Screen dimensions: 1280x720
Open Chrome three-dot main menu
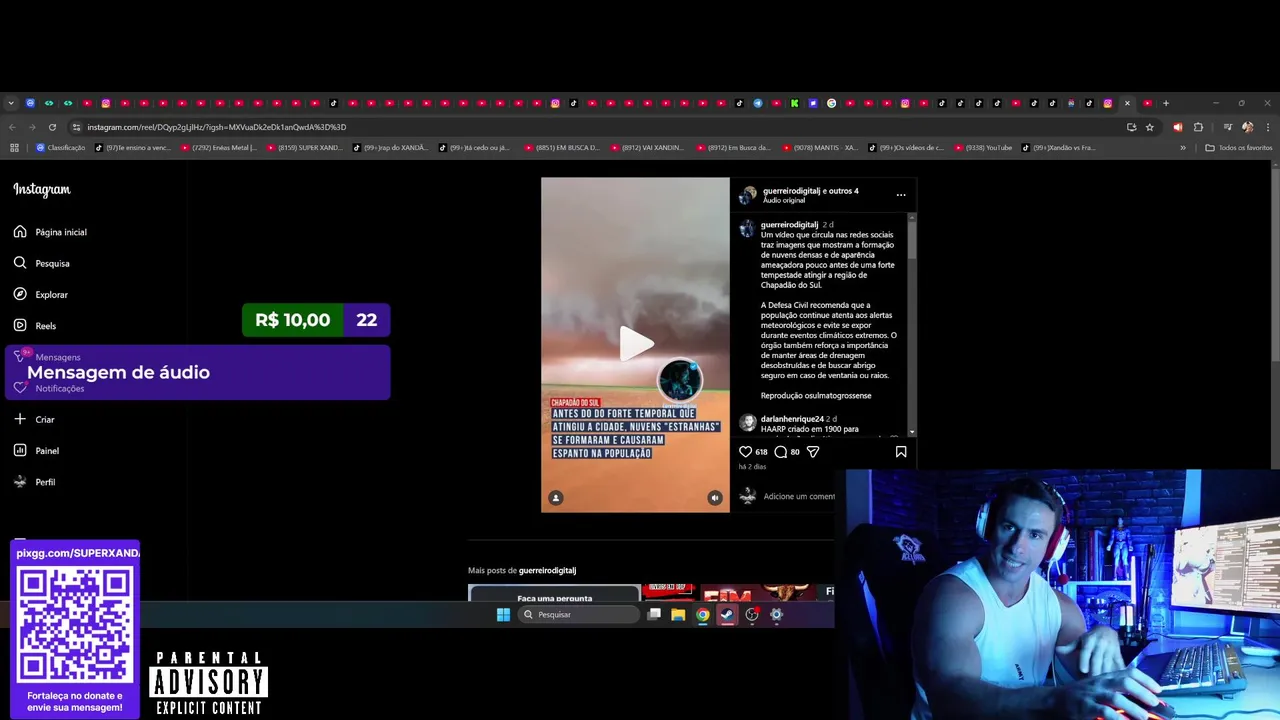coord(1266,127)
